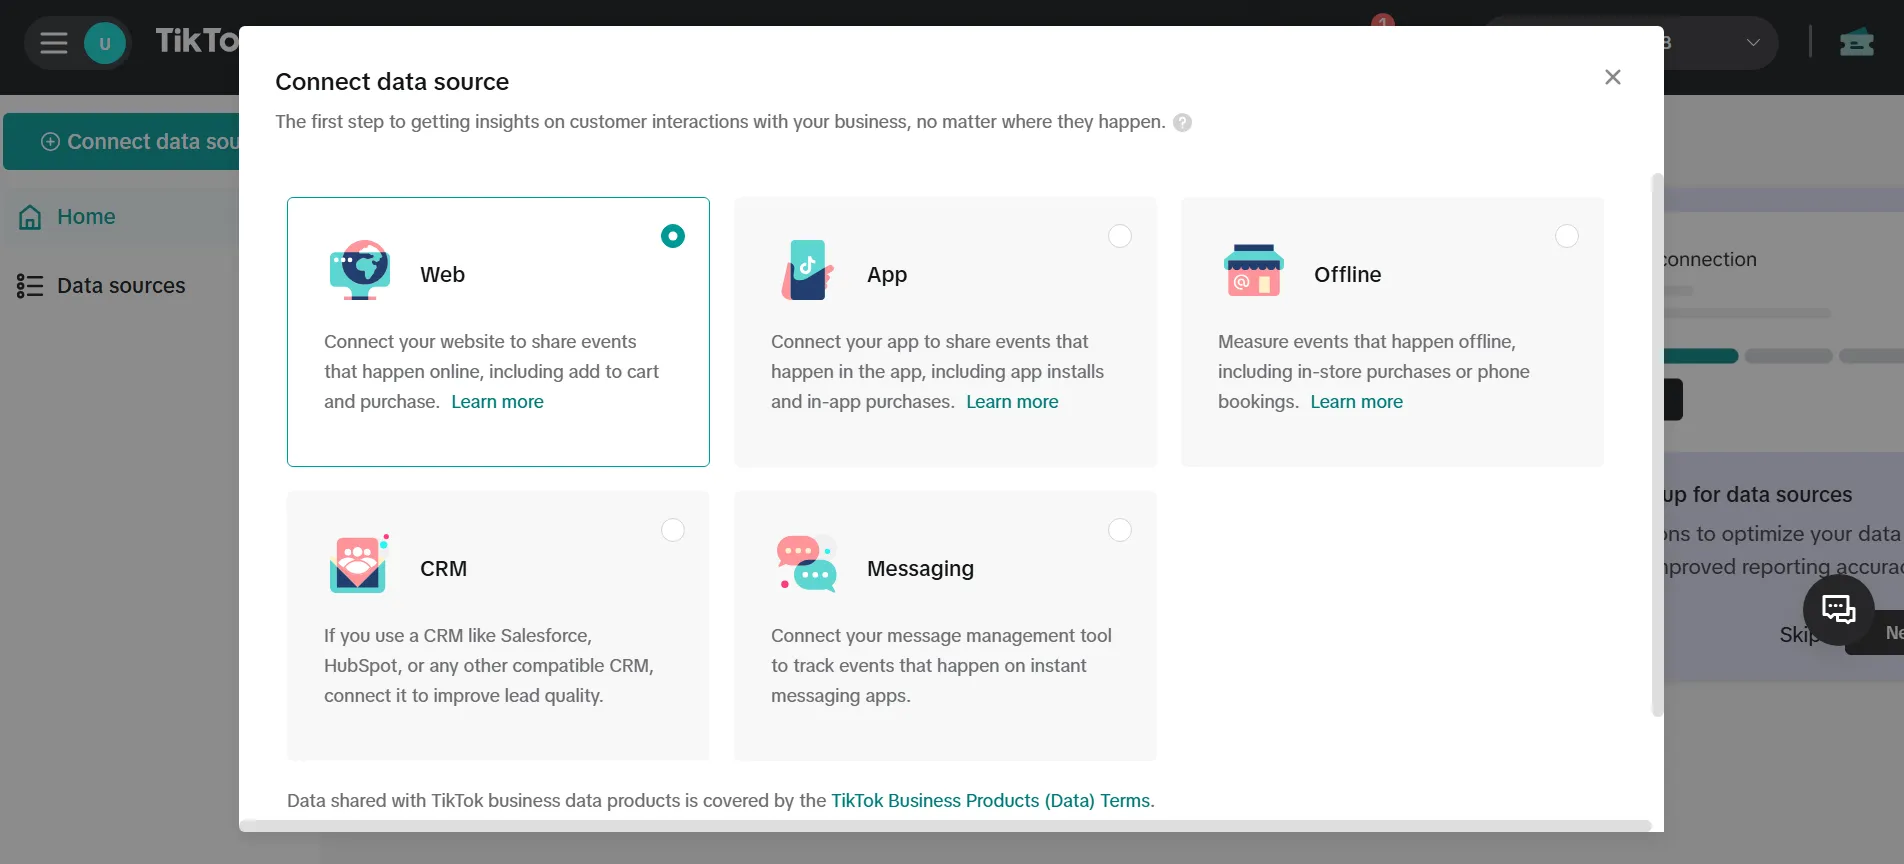
Task: Expand the account dropdown chevron in header
Action: pos(1752,43)
